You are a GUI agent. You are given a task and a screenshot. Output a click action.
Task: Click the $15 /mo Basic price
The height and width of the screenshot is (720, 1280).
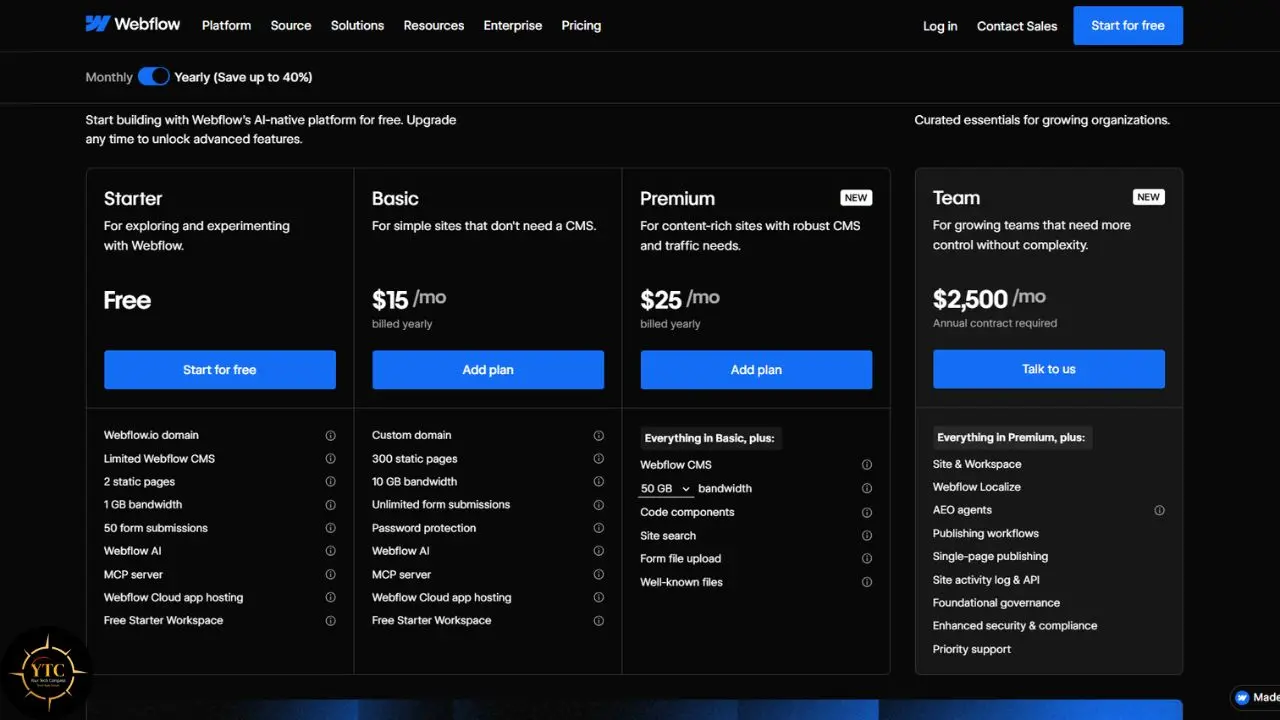point(409,299)
